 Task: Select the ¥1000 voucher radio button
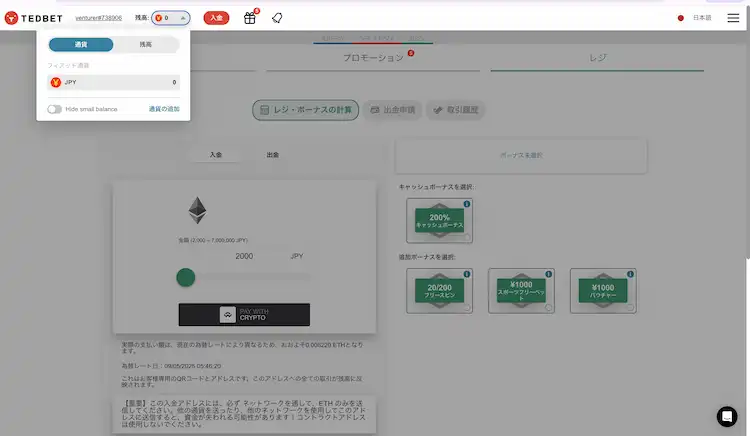tap(630, 307)
